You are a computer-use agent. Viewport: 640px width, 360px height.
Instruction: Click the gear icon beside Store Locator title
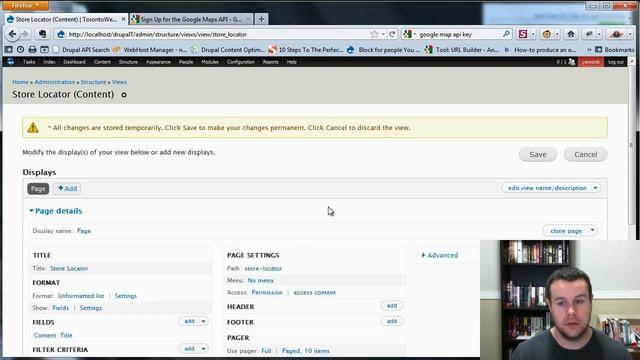(x=124, y=95)
